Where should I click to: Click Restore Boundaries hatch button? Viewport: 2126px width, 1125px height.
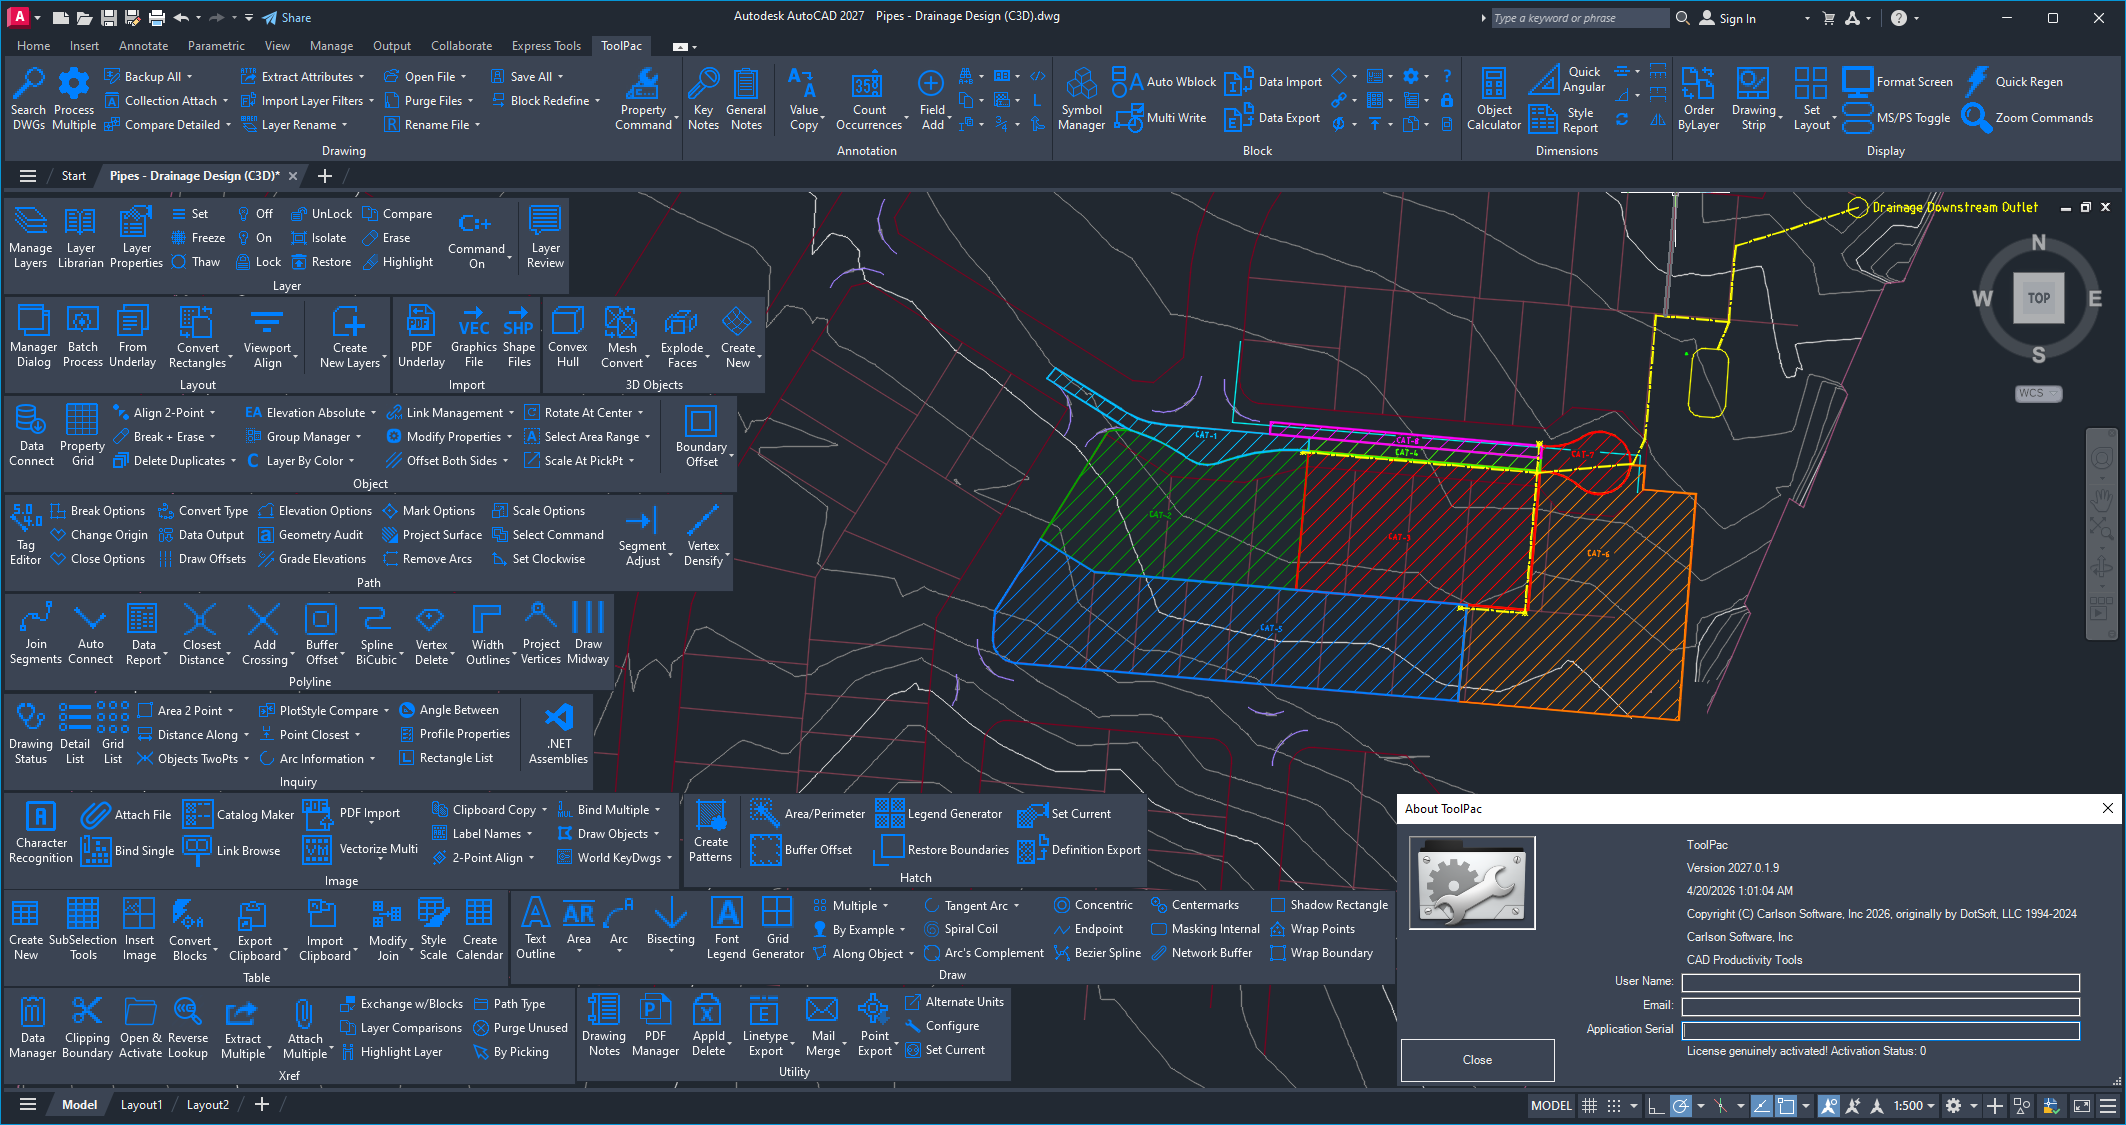[944, 850]
